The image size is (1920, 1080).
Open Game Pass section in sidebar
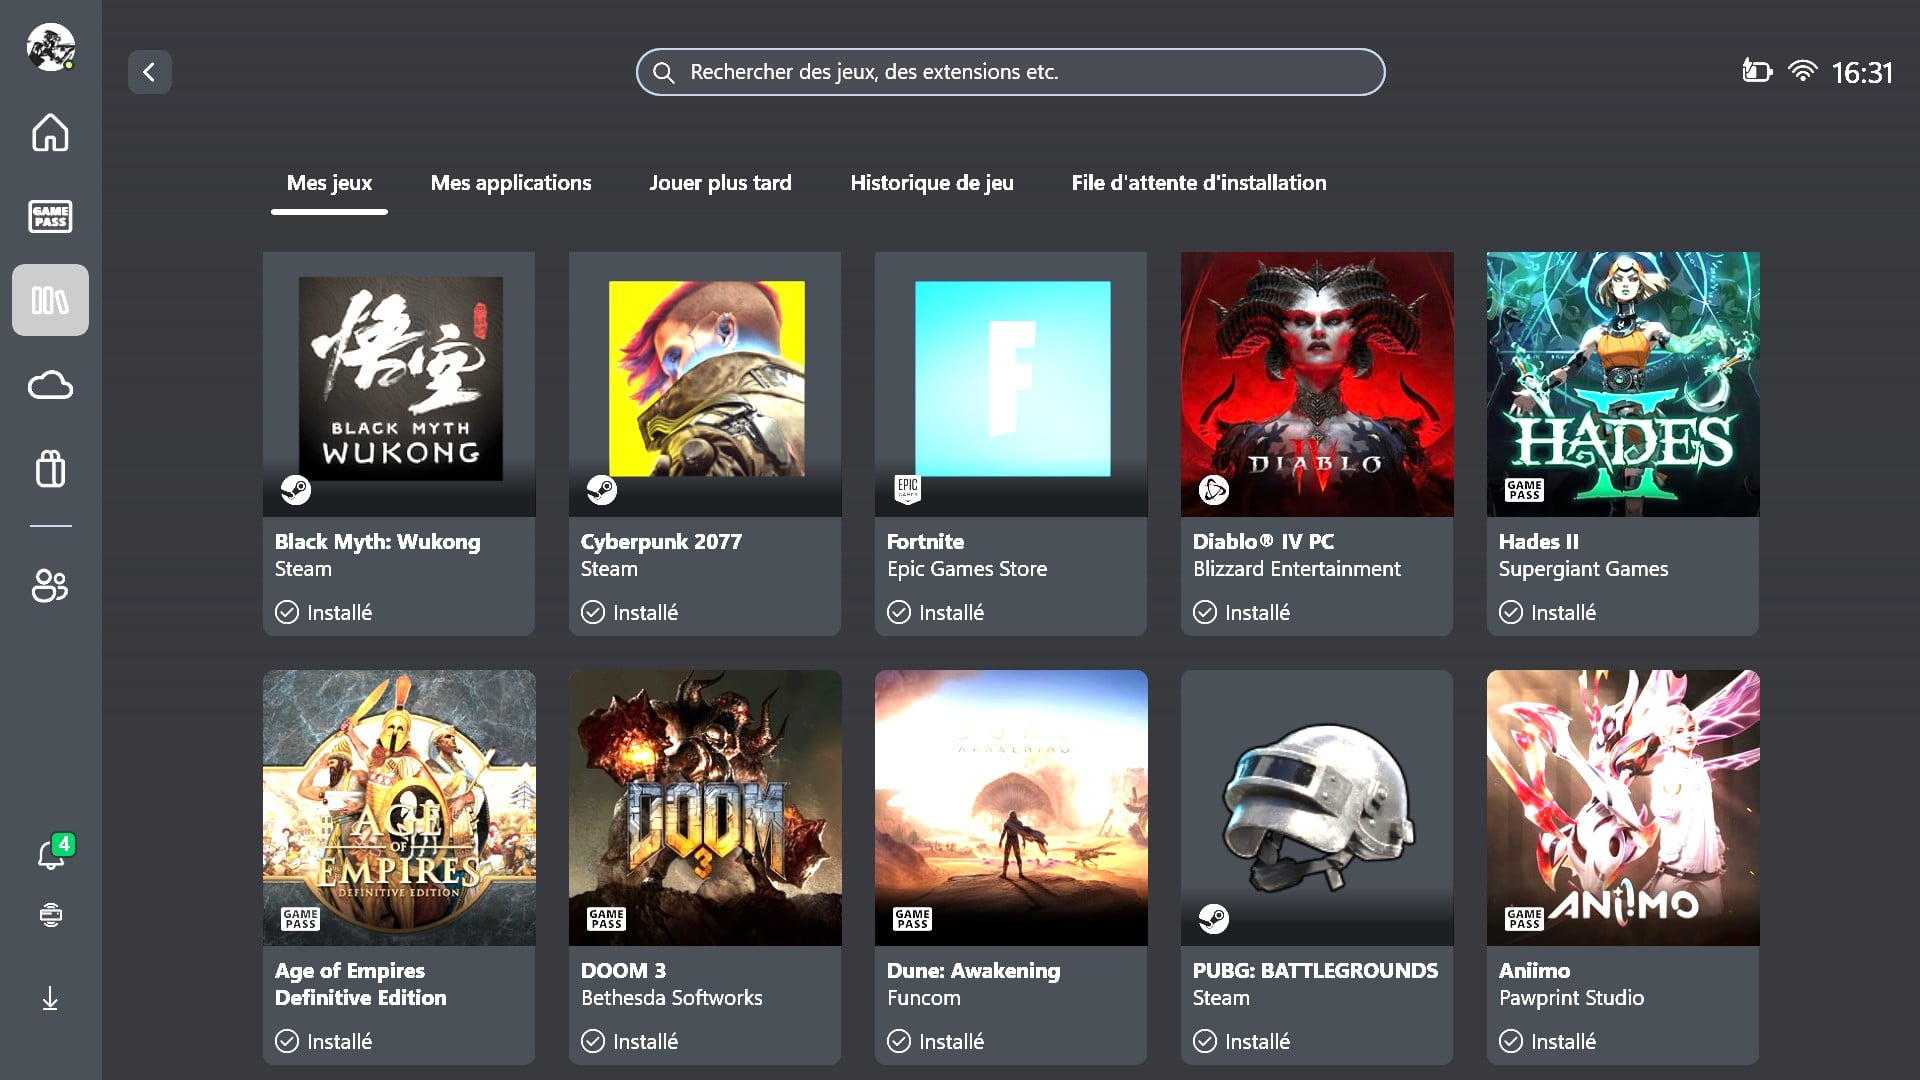click(x=50, y=216)
